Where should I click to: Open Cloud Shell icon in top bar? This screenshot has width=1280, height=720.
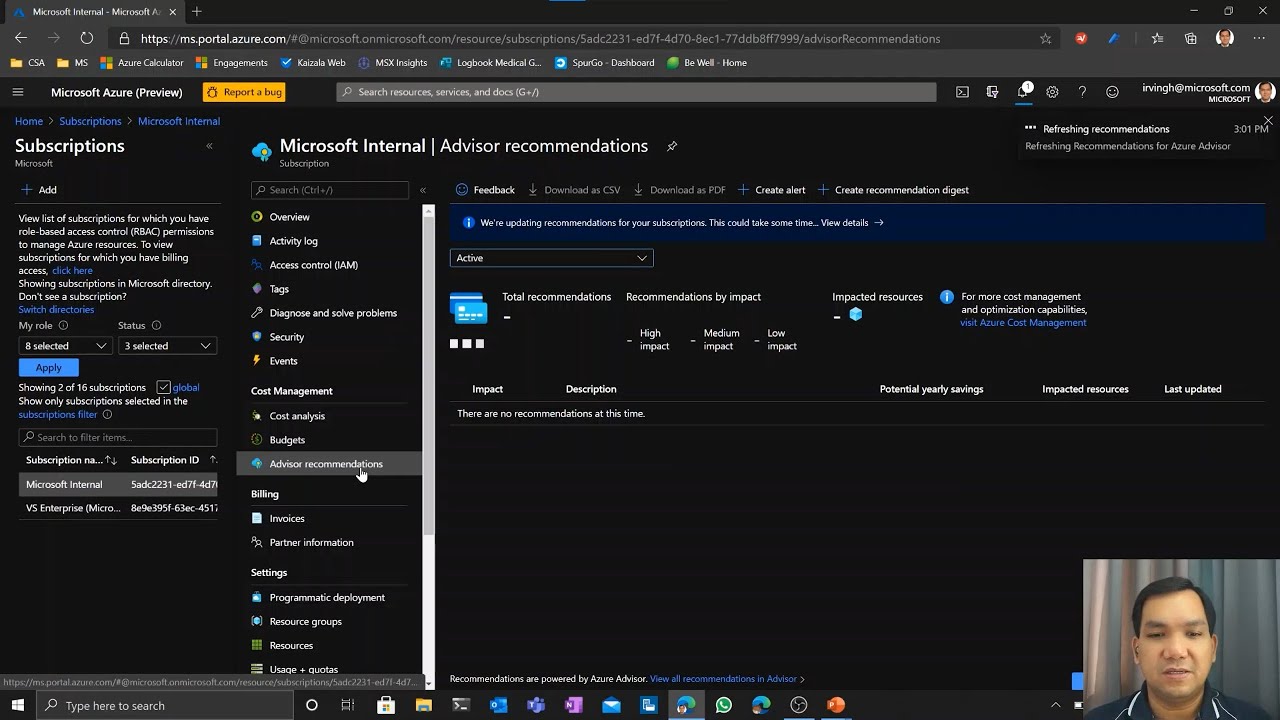962,92
